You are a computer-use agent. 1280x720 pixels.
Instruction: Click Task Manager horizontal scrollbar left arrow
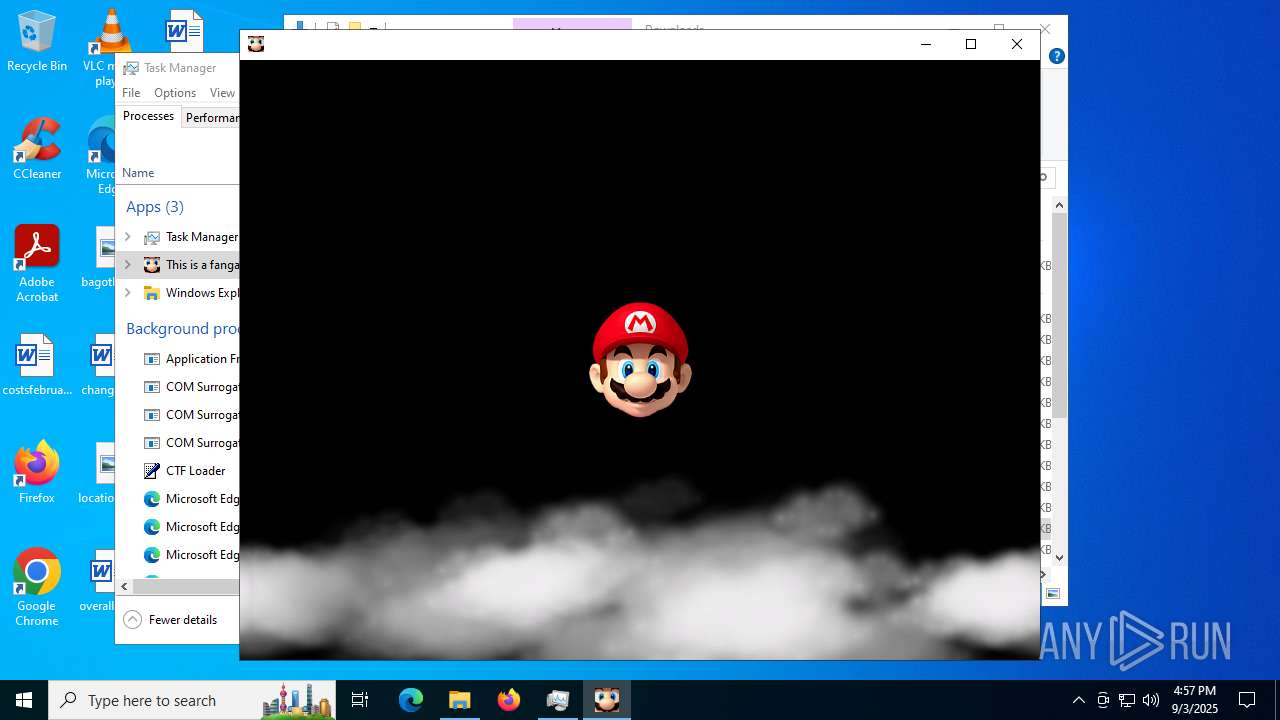point(124,586)
